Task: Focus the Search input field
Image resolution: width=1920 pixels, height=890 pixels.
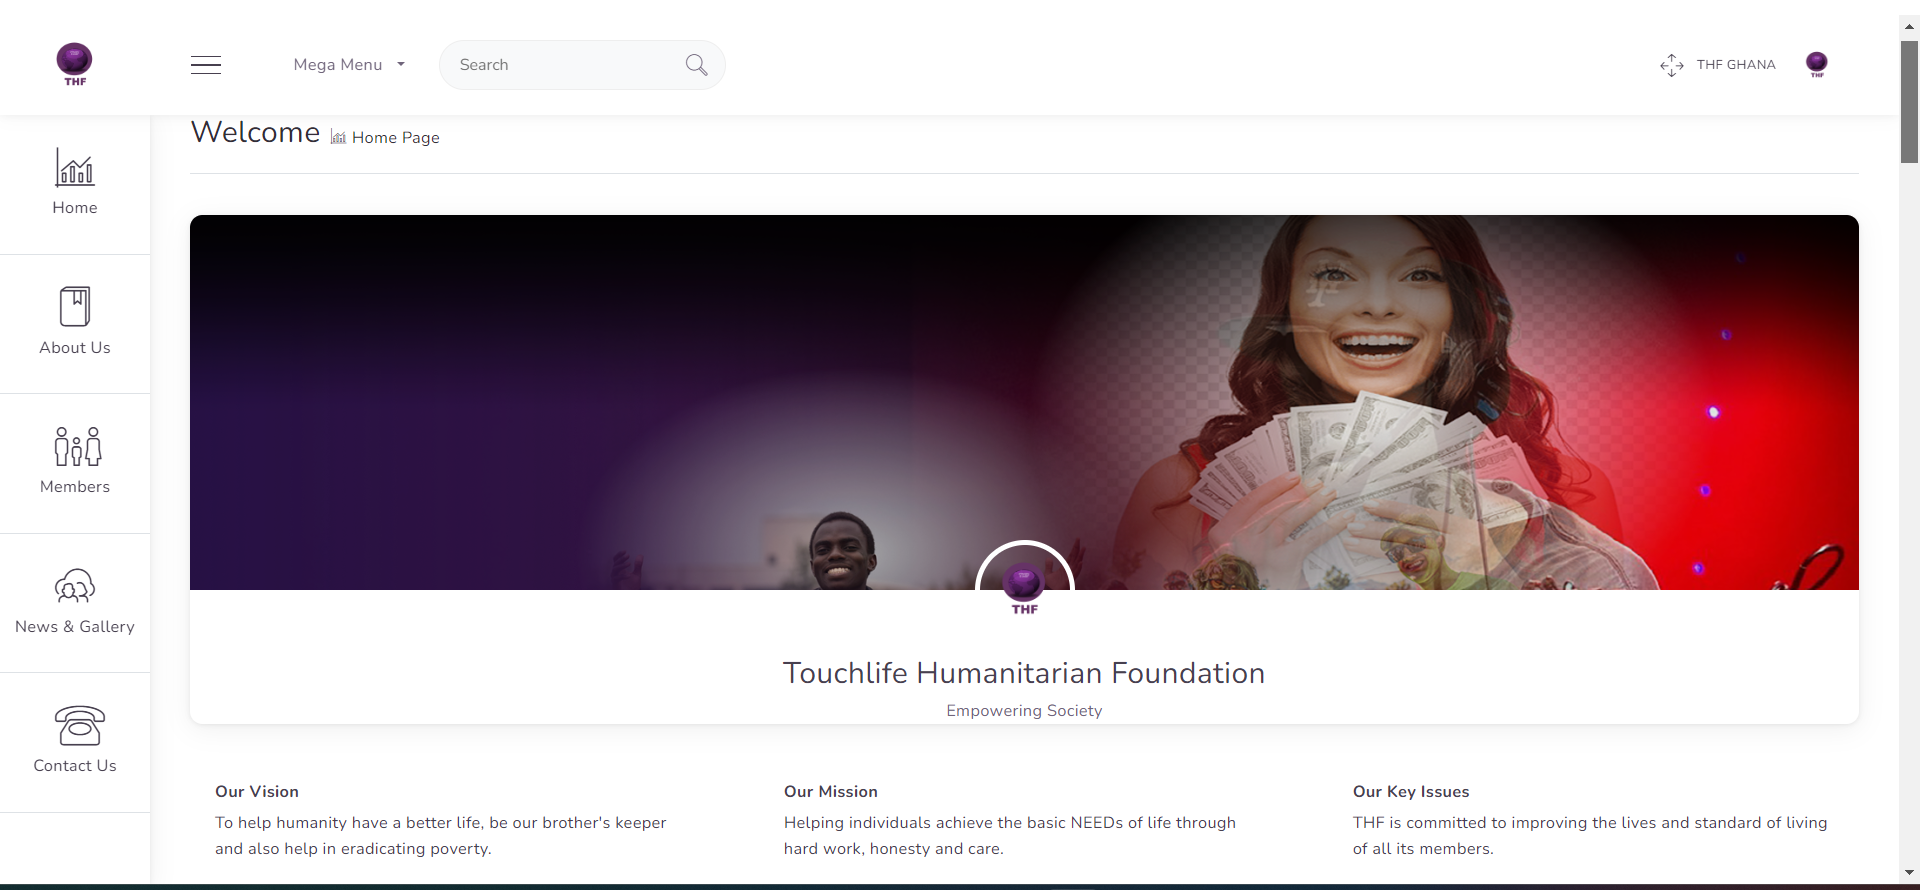Action: coord(565,65)
